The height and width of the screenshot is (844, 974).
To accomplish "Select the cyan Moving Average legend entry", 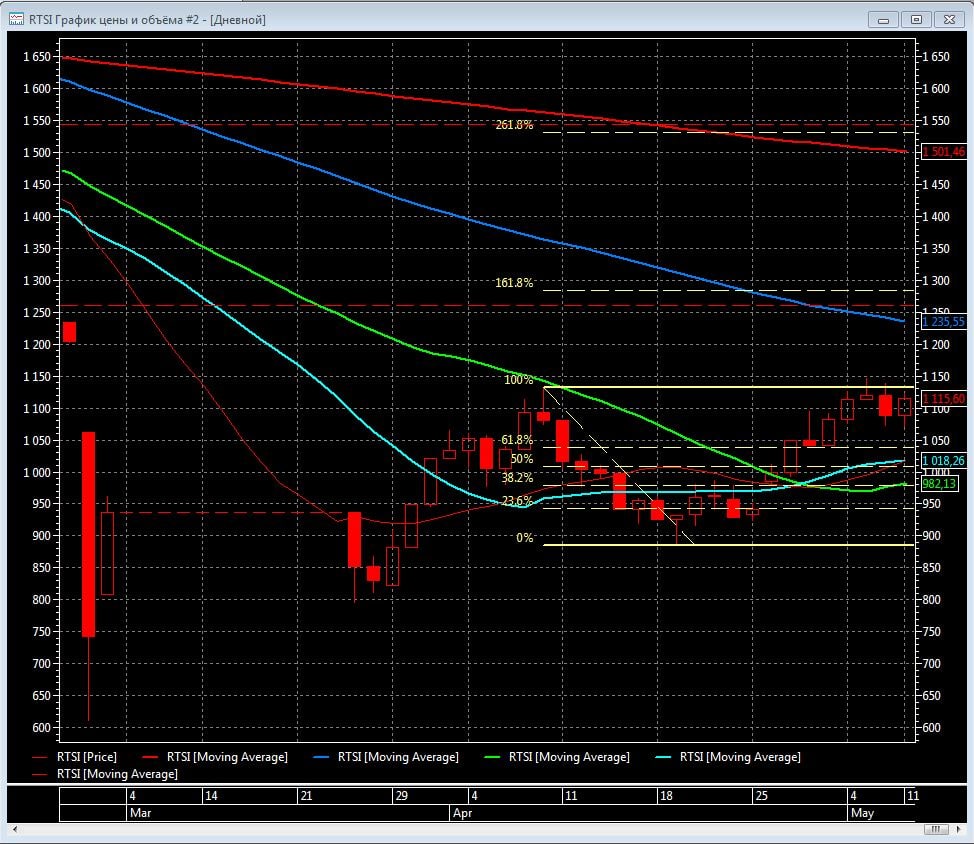I will 740,757.
